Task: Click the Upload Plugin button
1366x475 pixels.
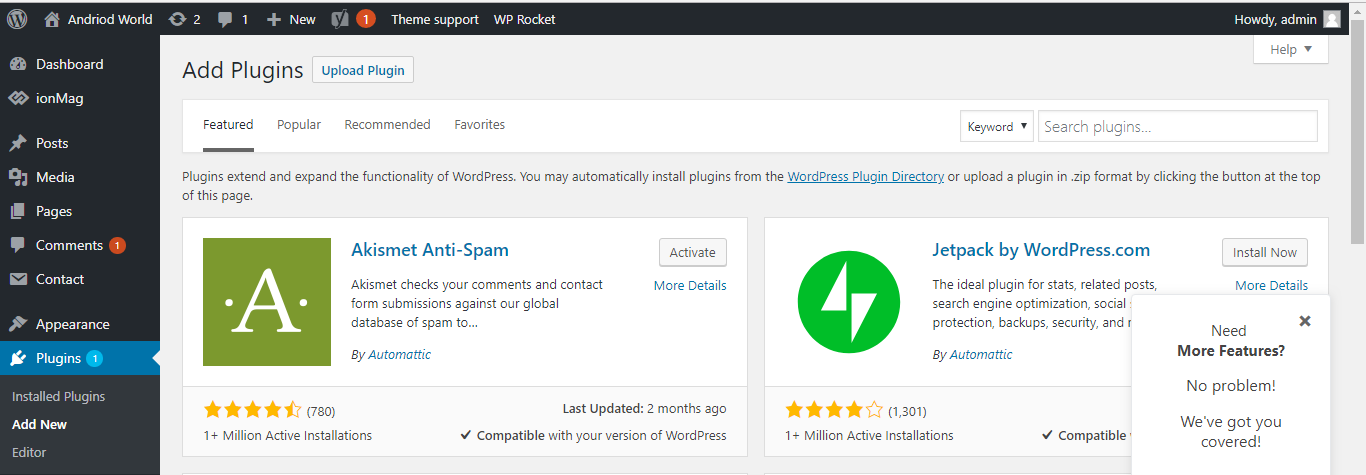Action: (363, 70)
